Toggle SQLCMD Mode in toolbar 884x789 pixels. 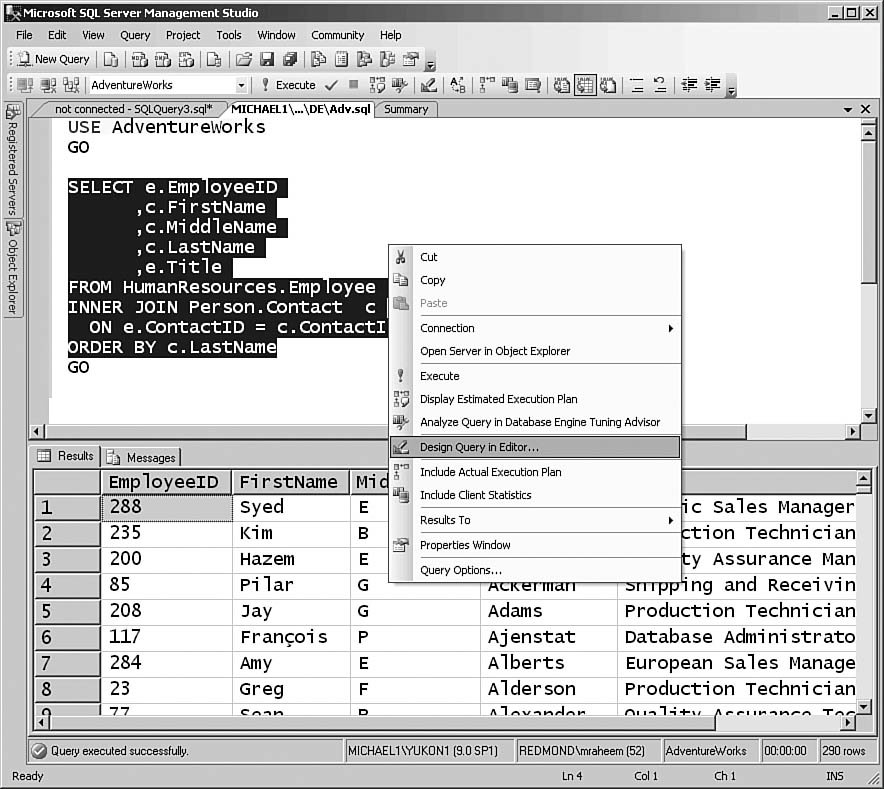coord(533,85)
